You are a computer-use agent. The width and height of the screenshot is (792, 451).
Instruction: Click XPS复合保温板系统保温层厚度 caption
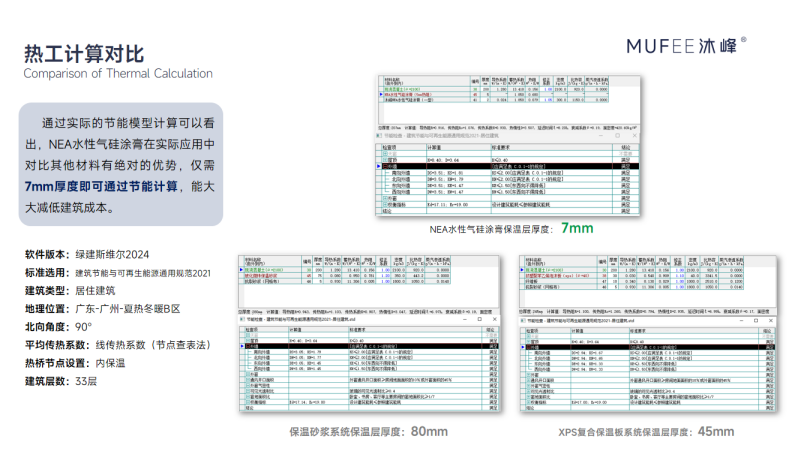pyautogui.click(x=625, y=432)
